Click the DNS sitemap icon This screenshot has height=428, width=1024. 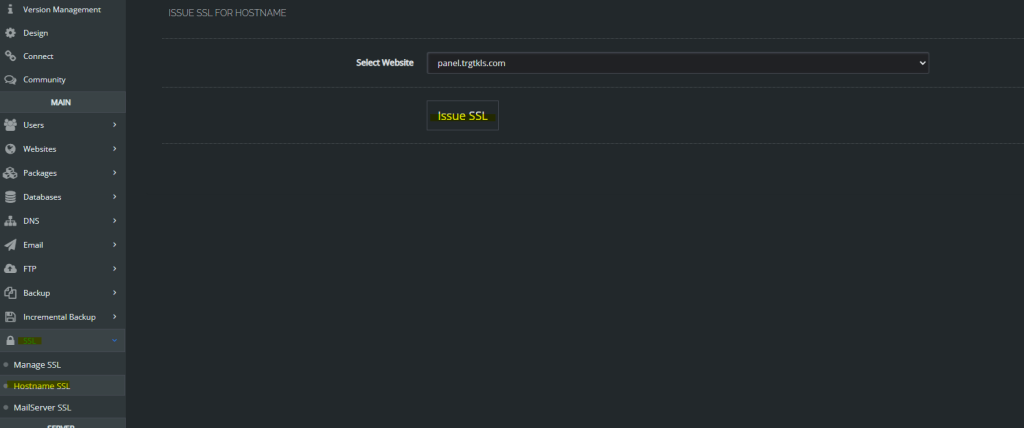pos(10,221)
